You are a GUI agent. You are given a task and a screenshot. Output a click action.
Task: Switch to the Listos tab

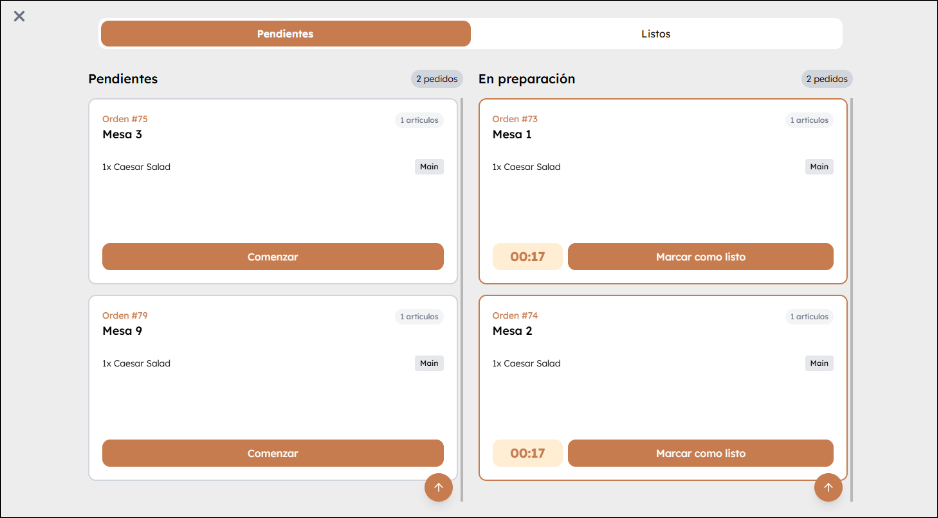coord(656,34)
